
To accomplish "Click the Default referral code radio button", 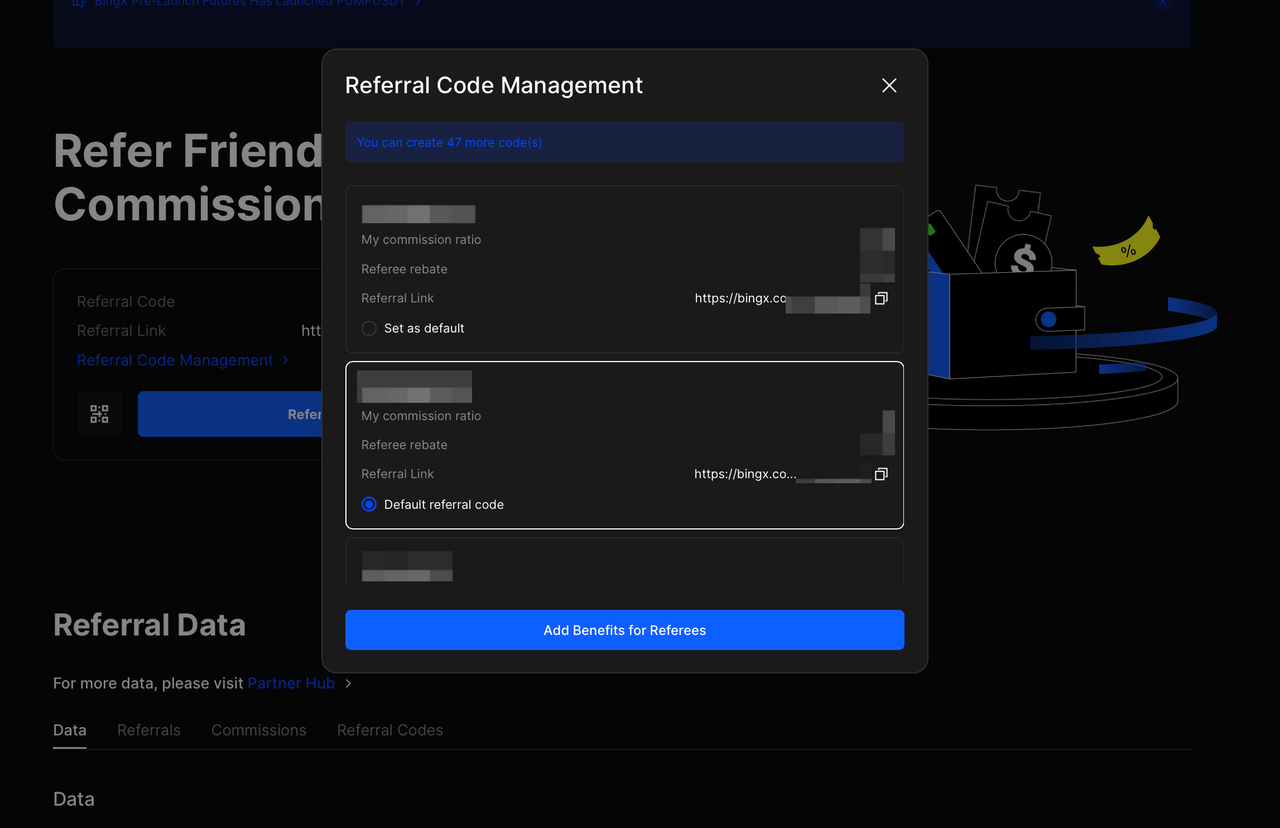I will pyautogui.click(x=369, y=505).
